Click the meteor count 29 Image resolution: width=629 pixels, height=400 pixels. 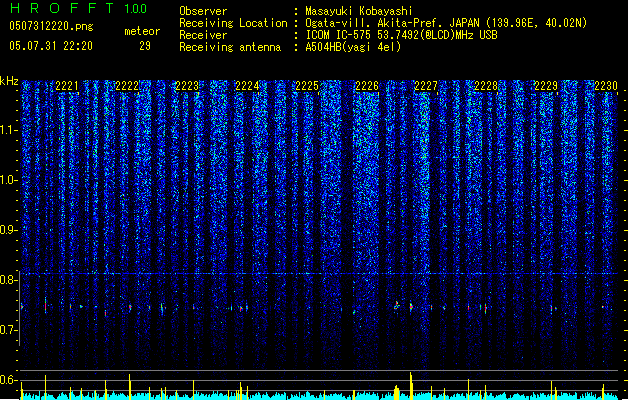point(145,46)
